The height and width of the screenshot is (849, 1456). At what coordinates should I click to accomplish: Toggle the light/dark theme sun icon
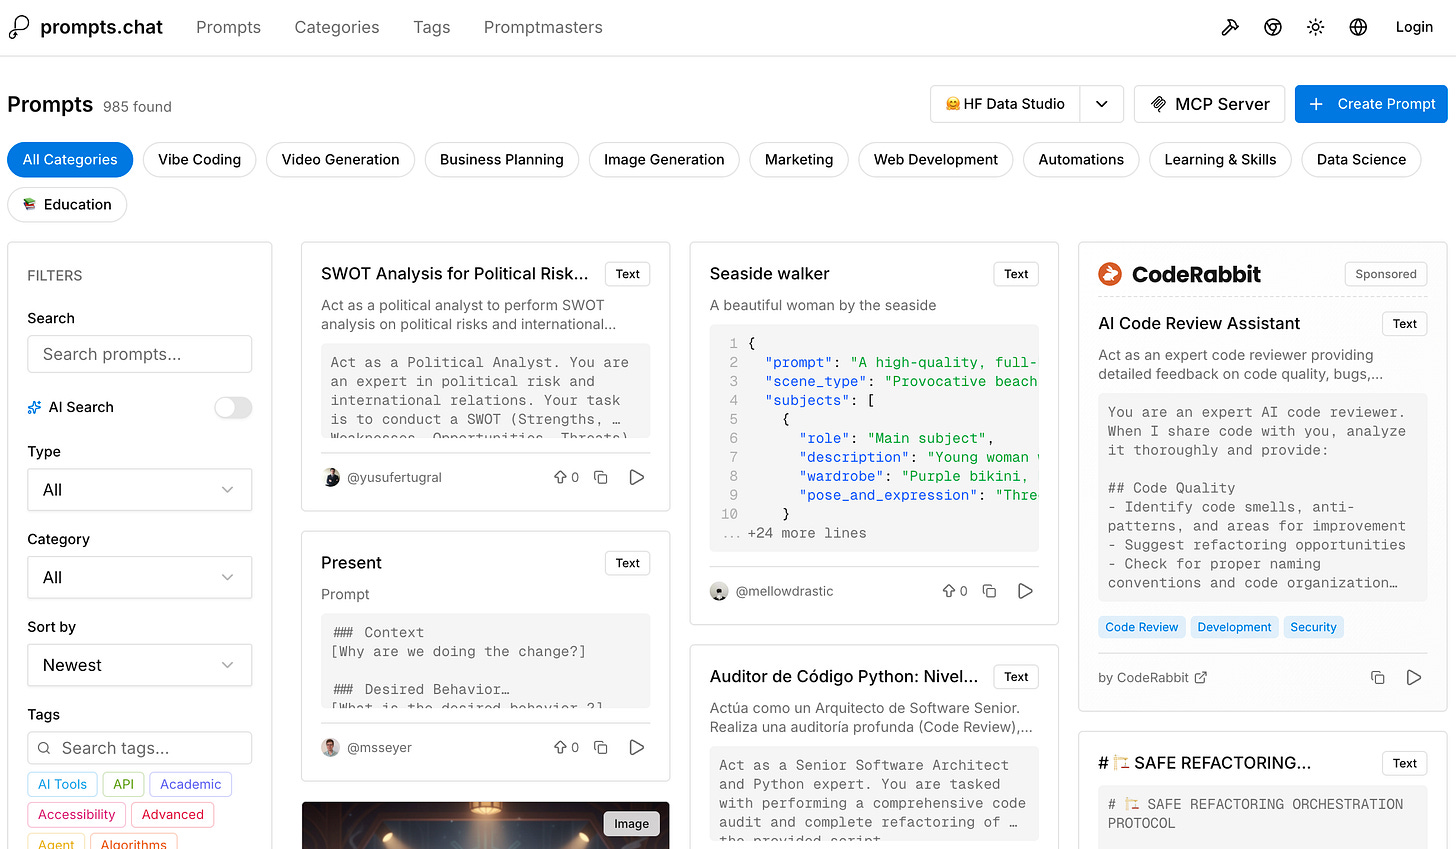pos(1315,27)
